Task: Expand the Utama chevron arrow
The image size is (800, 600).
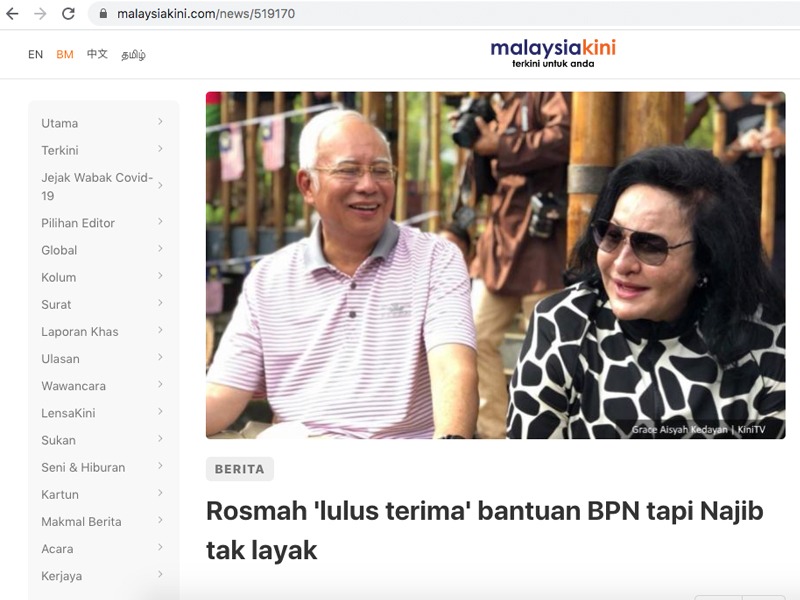Action: coord(160,121)
